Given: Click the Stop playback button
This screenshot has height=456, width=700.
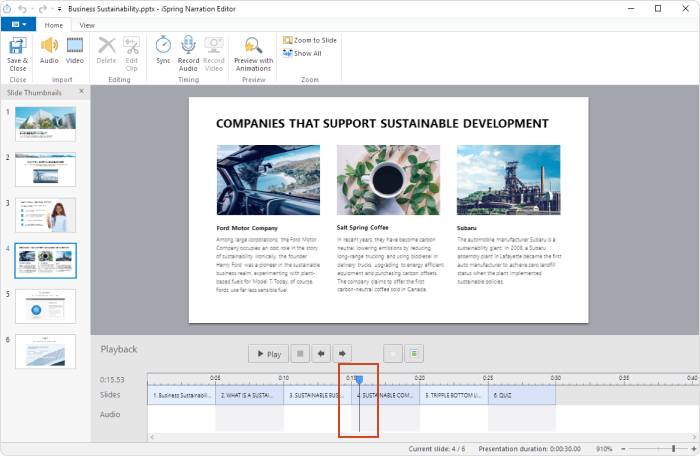Looking at the screenshot, I should [300, 354].
